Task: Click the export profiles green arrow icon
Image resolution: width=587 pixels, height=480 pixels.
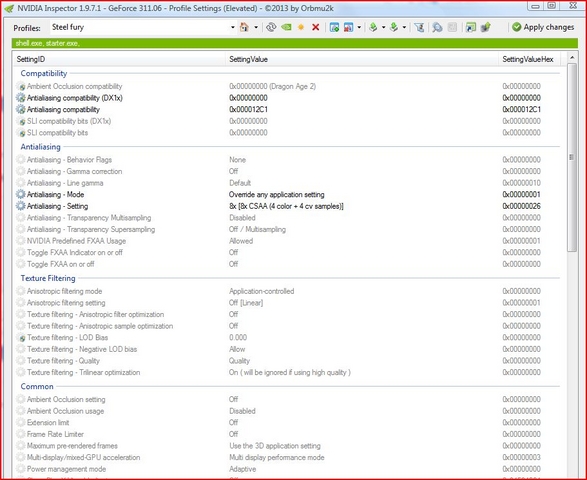Action: coord(373,27)
